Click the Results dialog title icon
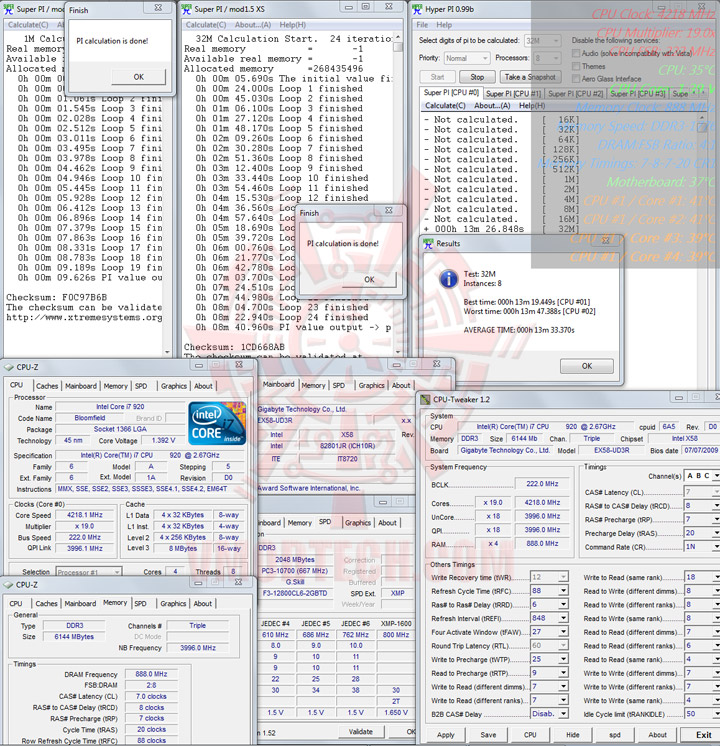720x746 pixels. click(x=428, y=244)
